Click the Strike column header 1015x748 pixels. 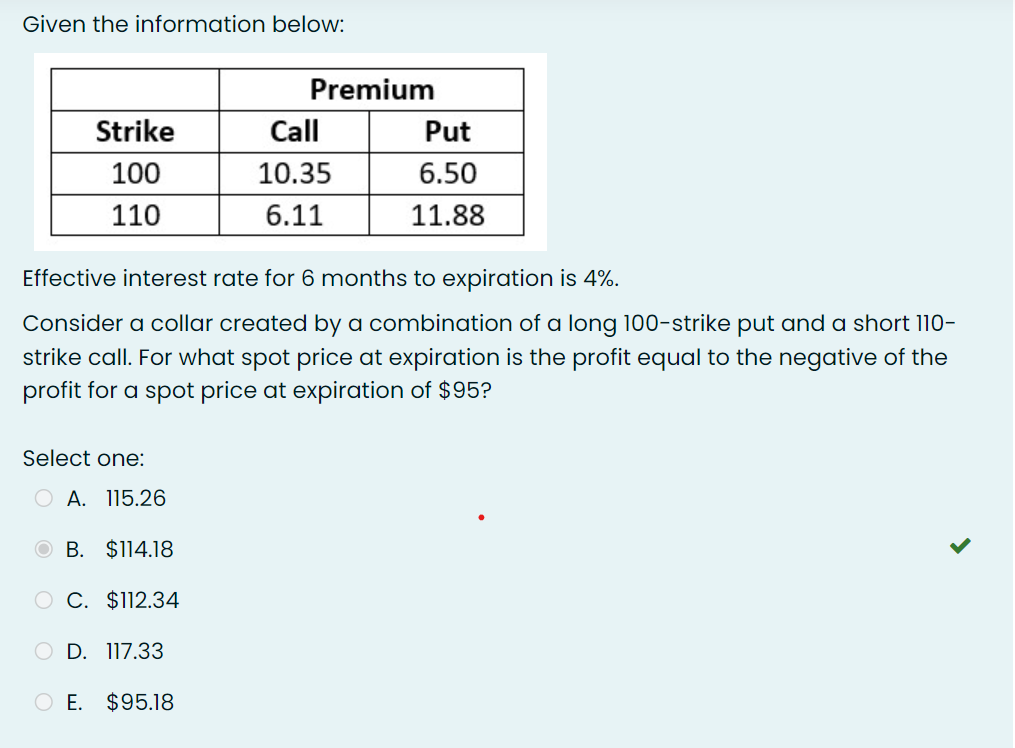pyautogui.click(x=135, y=131)
